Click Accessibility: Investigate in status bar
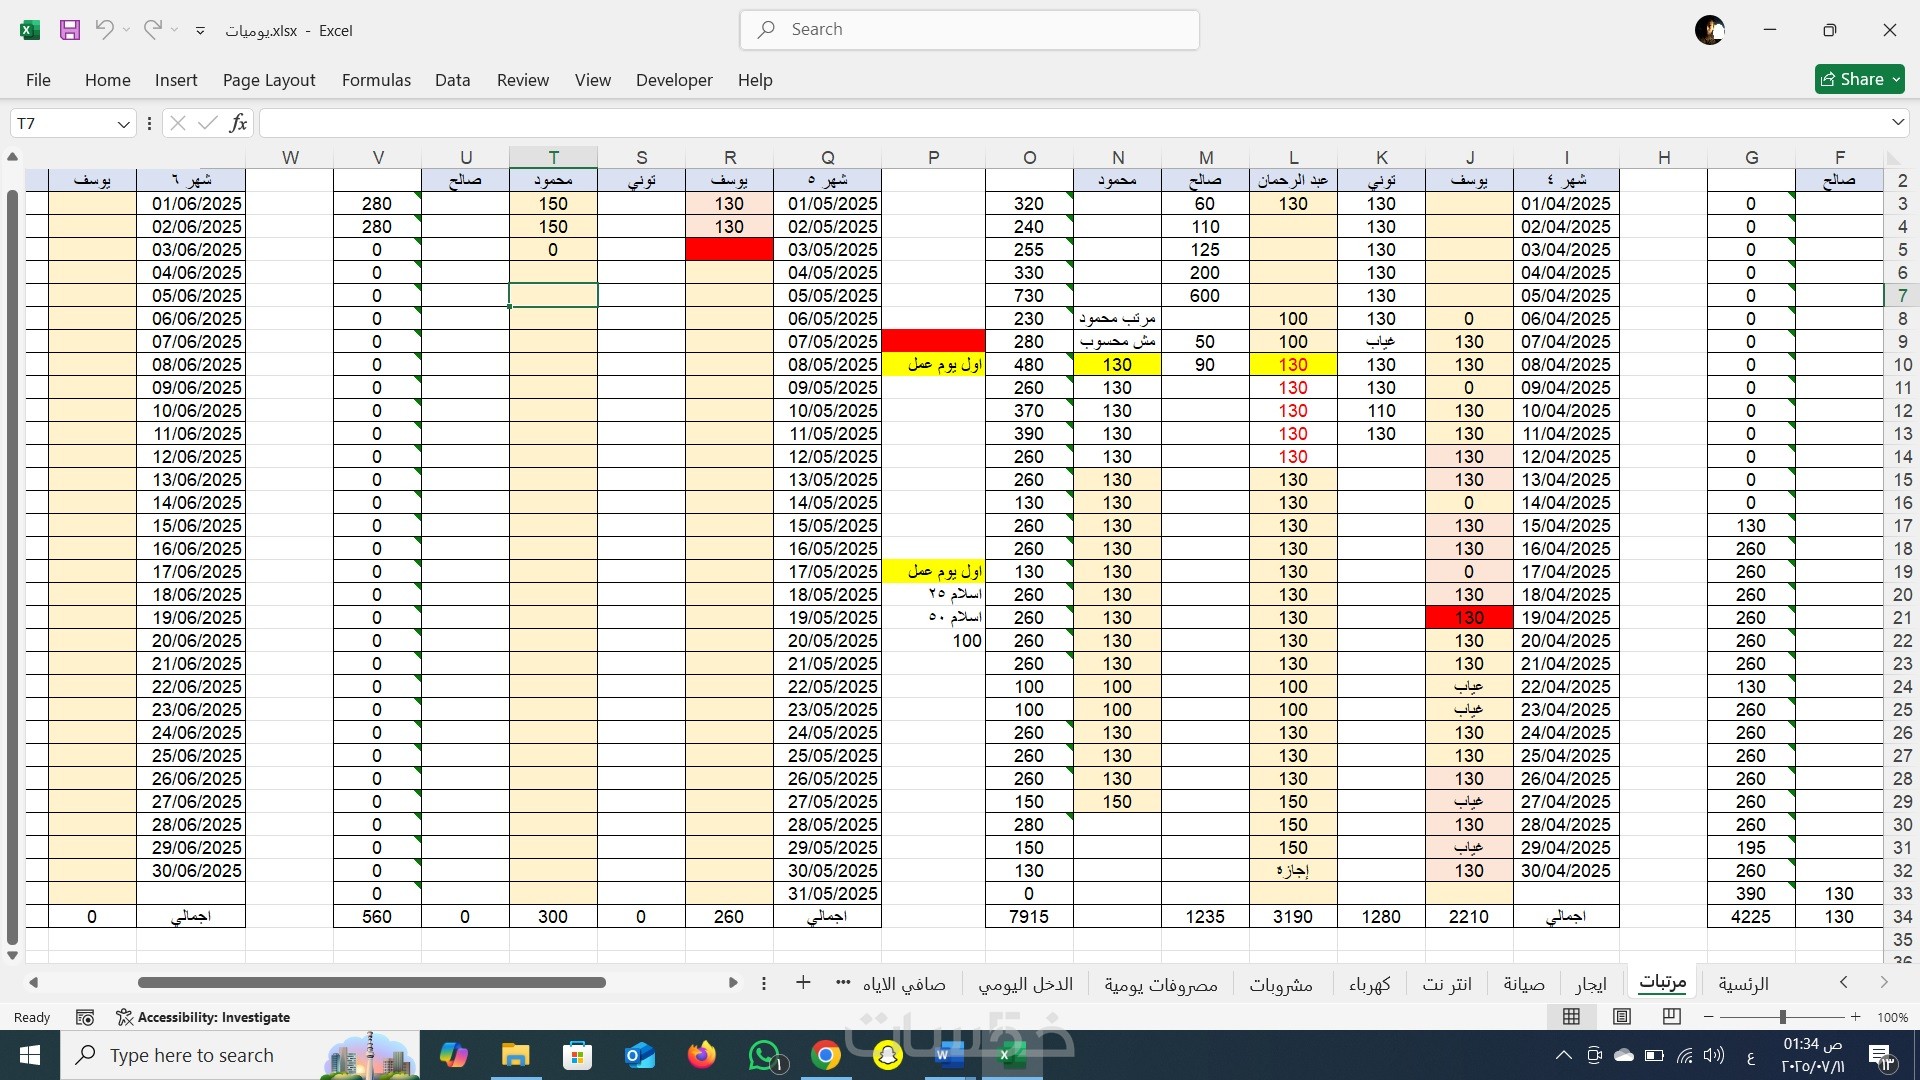1920x1080 pixels. point(203,1017)
